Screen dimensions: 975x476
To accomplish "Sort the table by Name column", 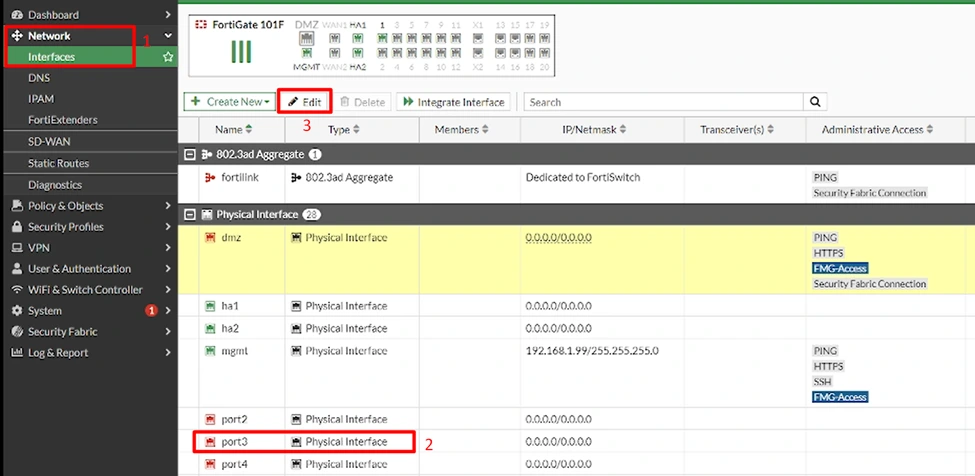I will pos(233,130).
